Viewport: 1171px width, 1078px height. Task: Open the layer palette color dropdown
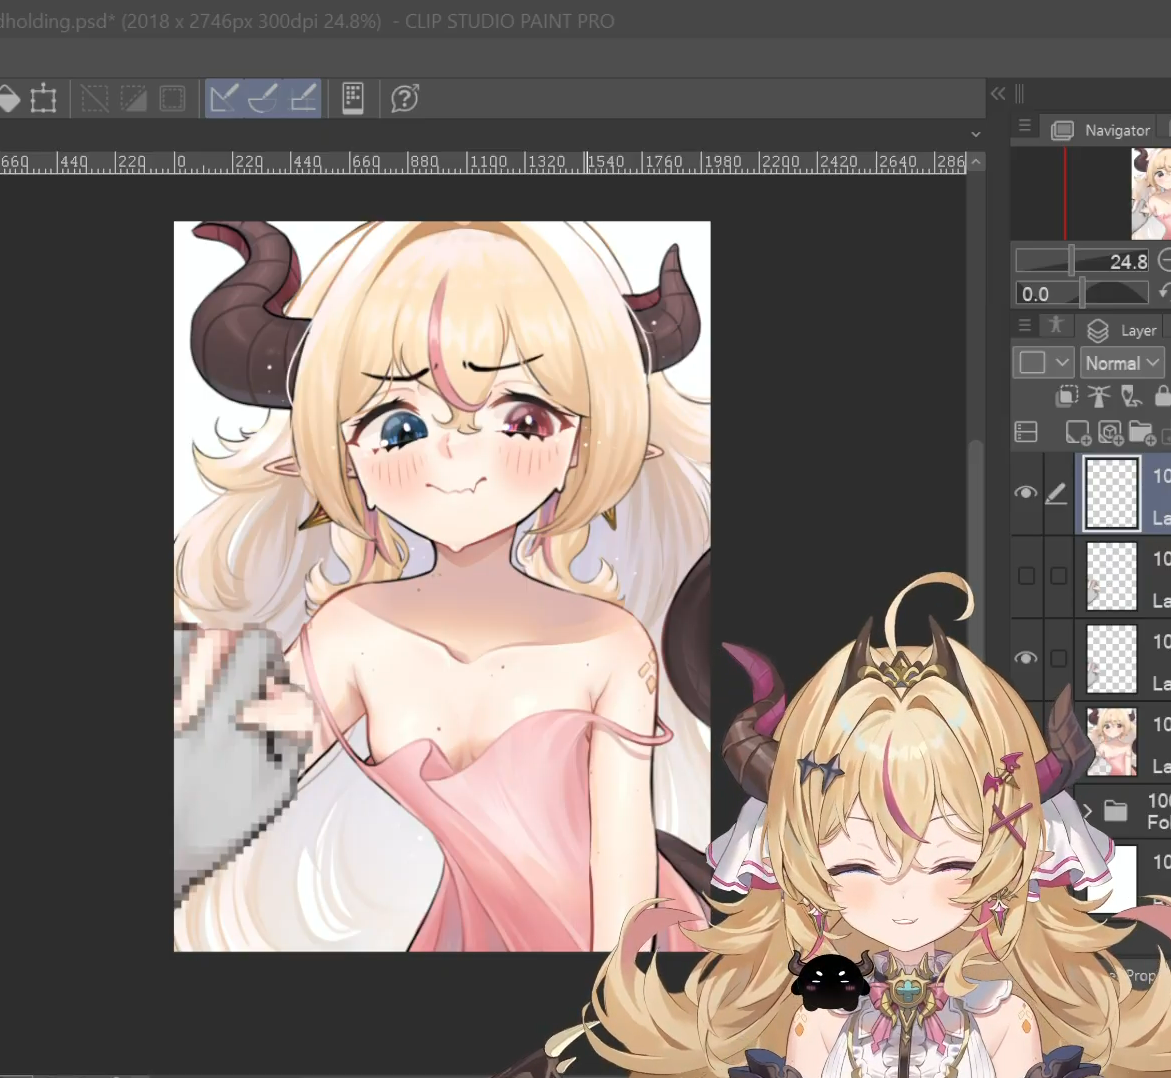click(1043, 363)
